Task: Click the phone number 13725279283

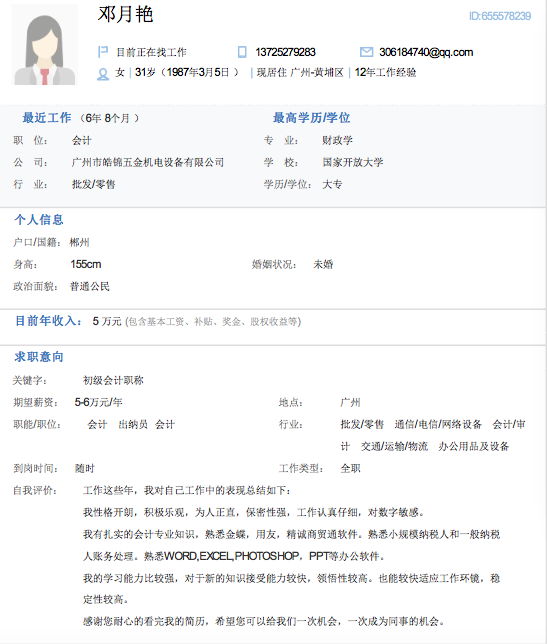Action: pyautogui.click(x=285, y=52)
